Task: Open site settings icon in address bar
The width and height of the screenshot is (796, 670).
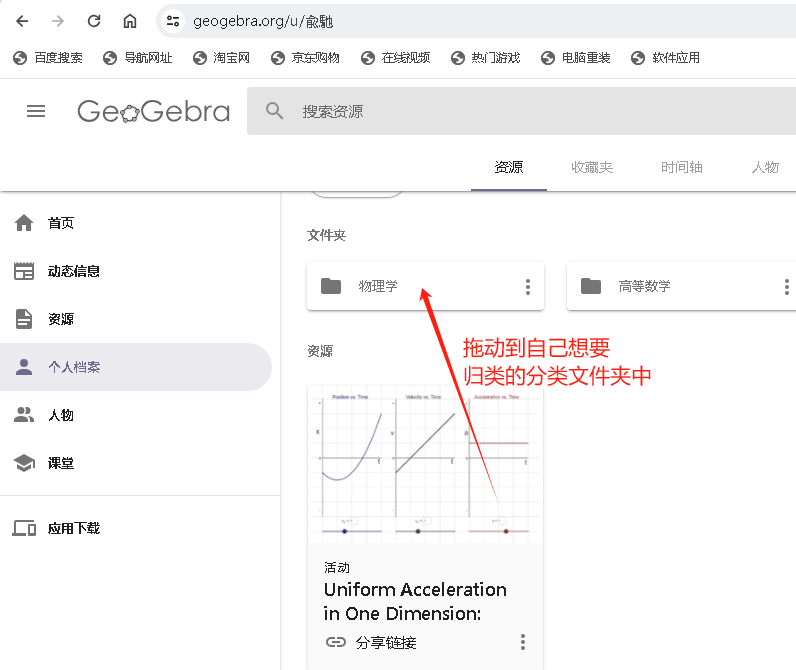Action: 173,21
